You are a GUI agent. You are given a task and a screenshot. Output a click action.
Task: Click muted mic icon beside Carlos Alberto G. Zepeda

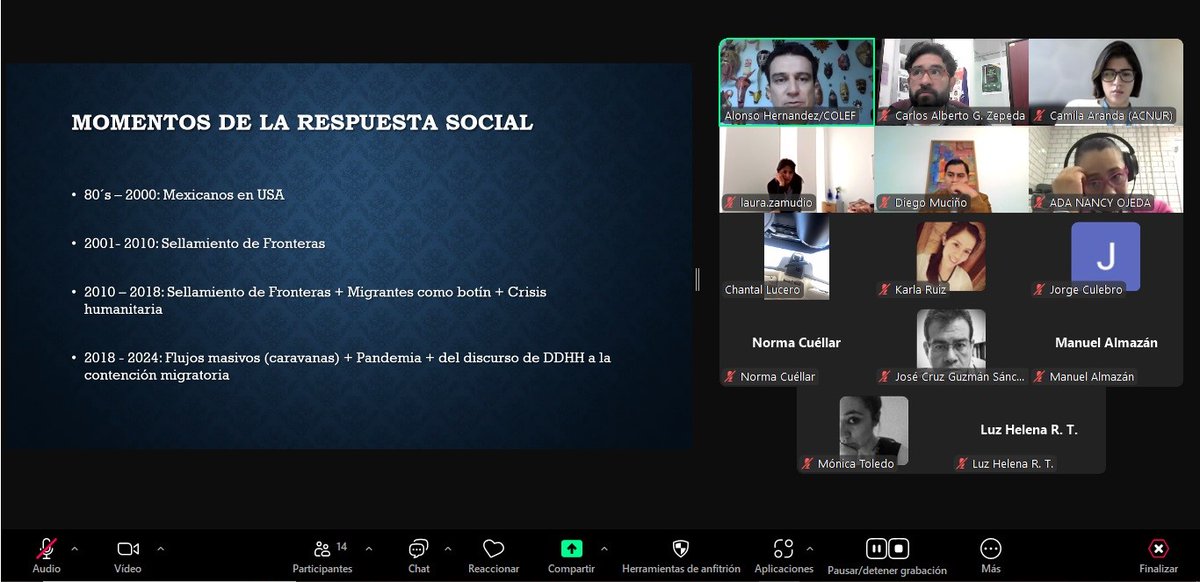coord(885,116)
